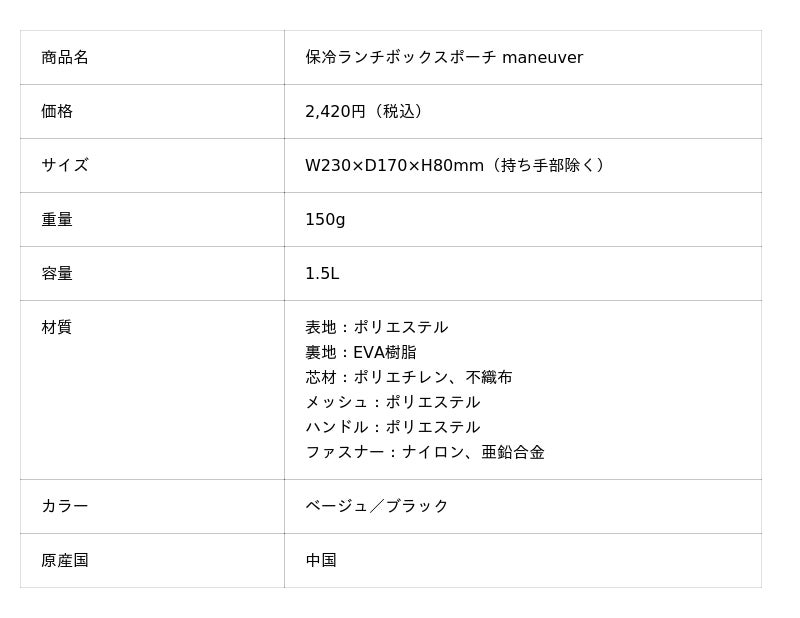Select the dimensions text W230×D170×H80mm
The height and width of the screenshot is (618, 800).
tap(394, 165)
